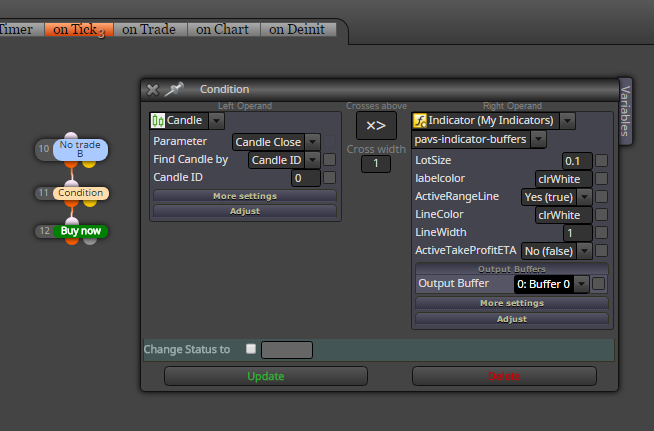
Task: Click the Crosses above operator button
Action: coord(376,126)
